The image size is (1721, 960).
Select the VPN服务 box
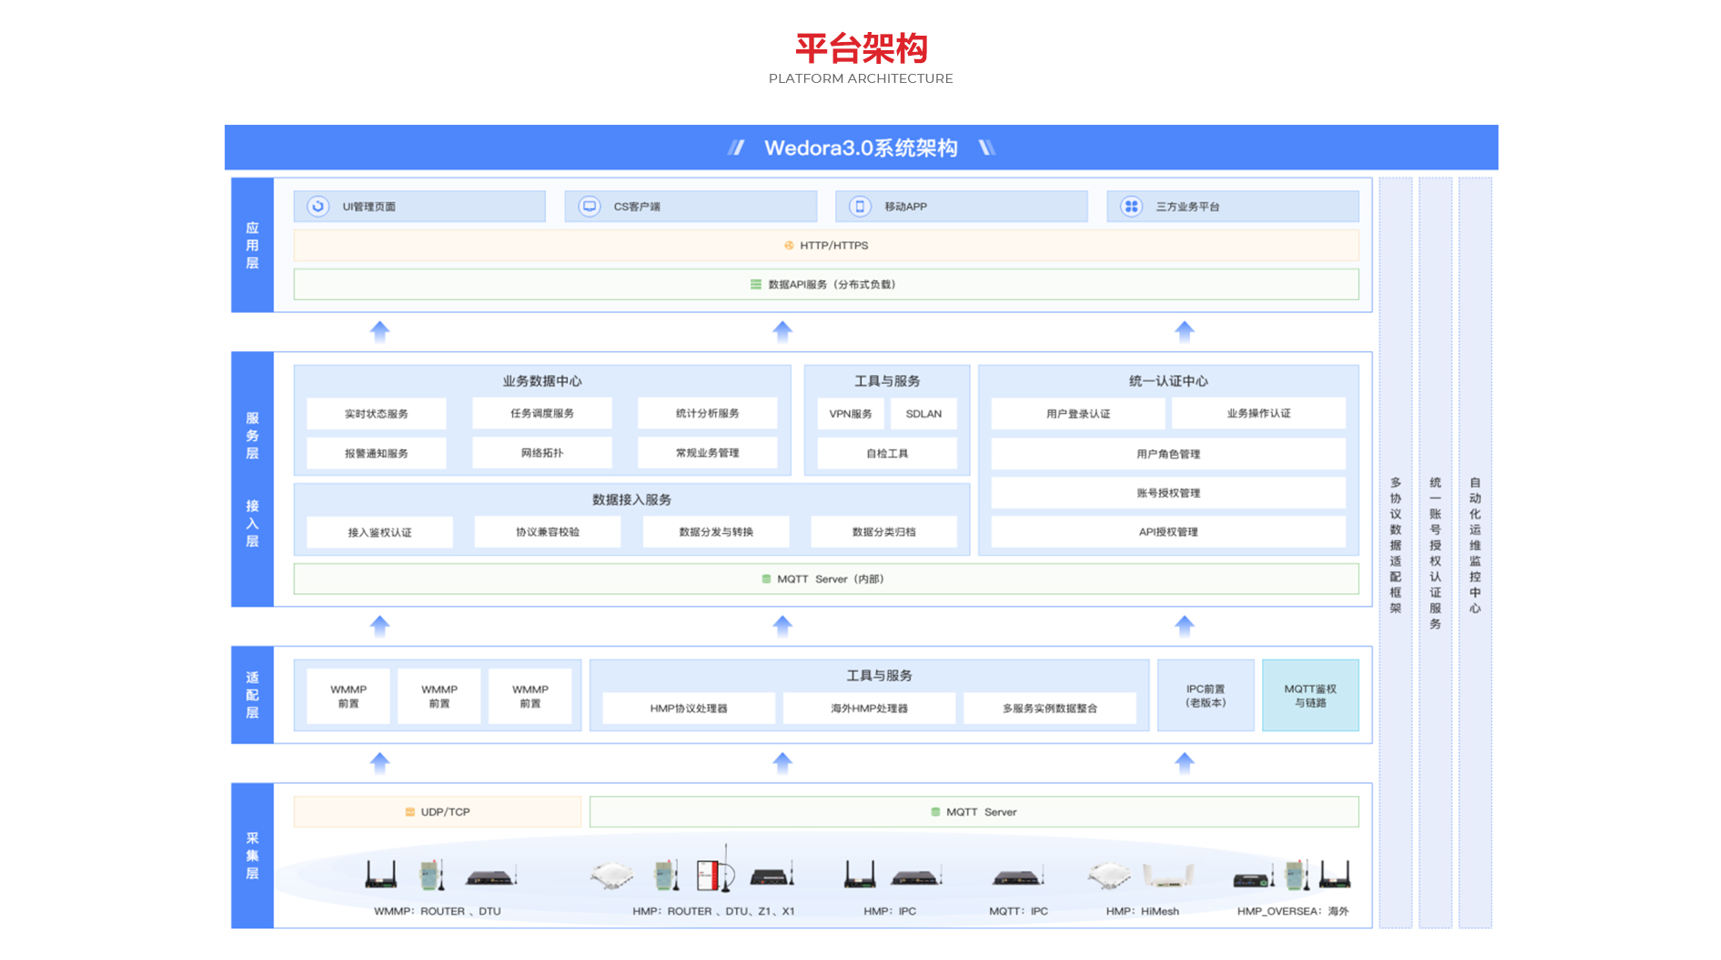click(x=850, y=414)
